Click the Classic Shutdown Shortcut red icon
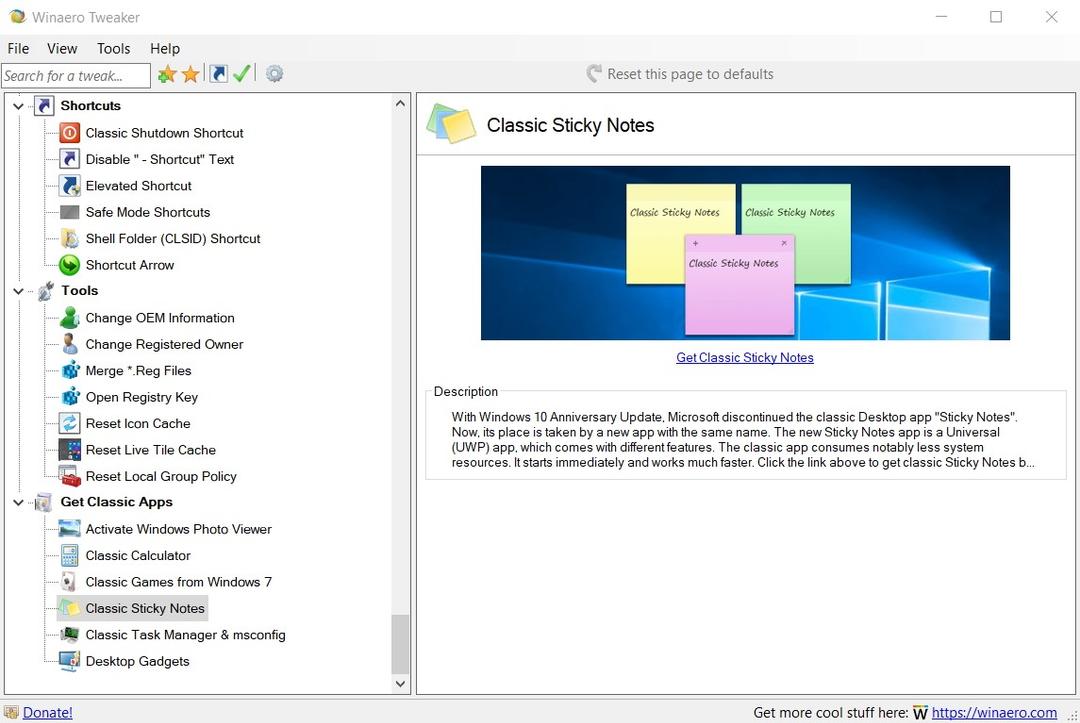Screen dimensions: 1080x723 [69, 133]
